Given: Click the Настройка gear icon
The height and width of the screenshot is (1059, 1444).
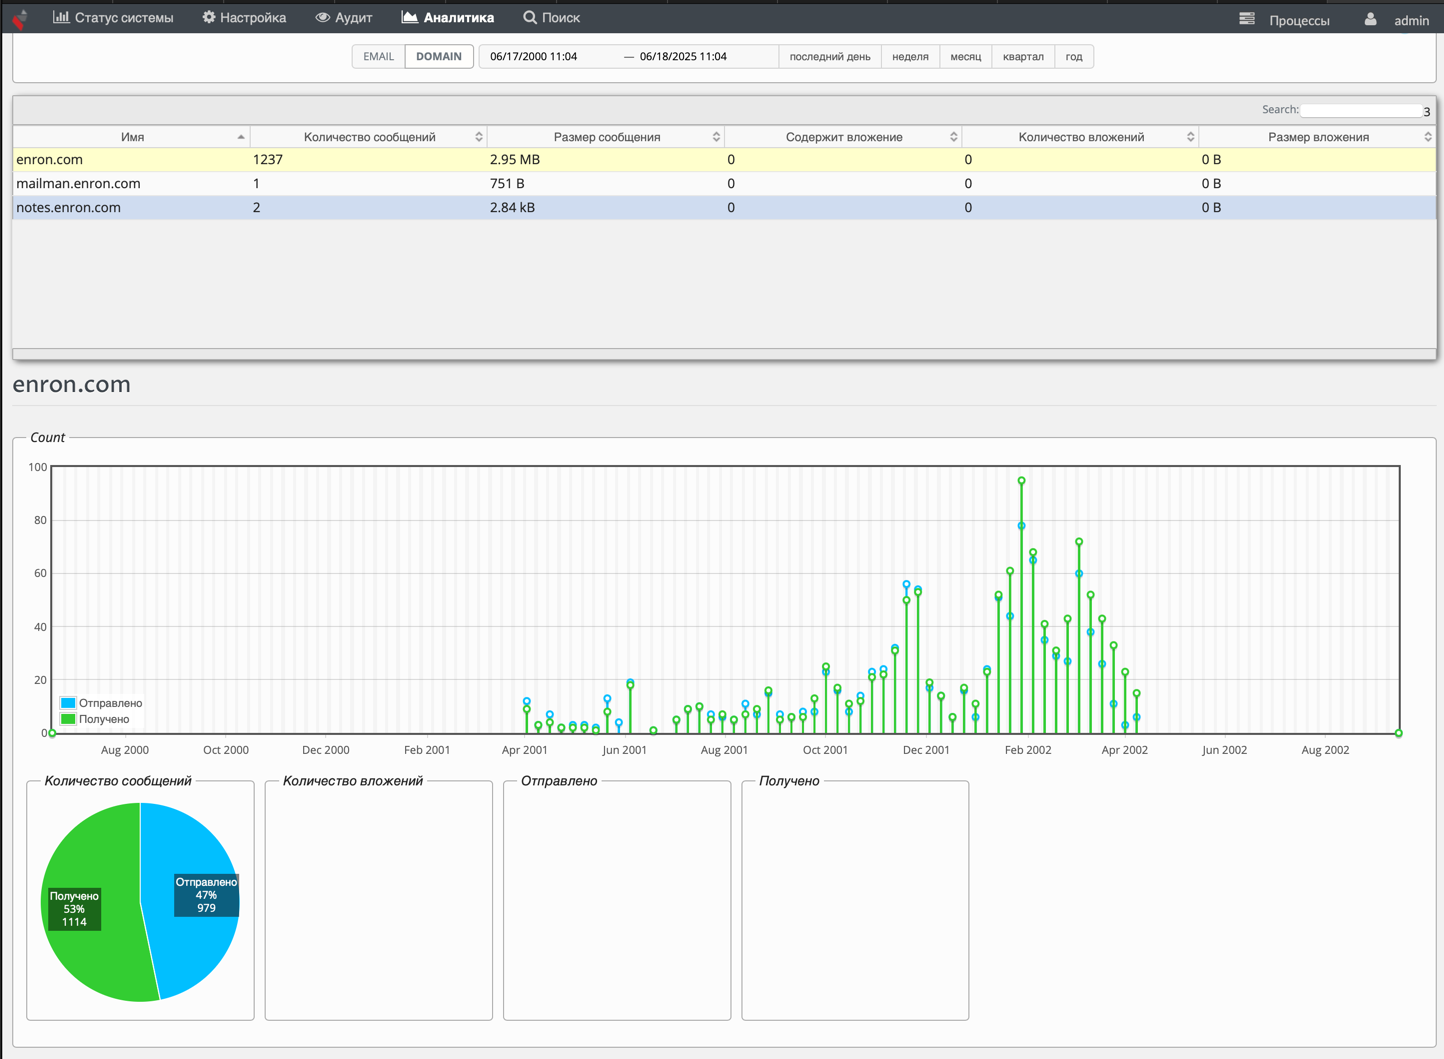Looking at the screenshot, I should point(209,17).
